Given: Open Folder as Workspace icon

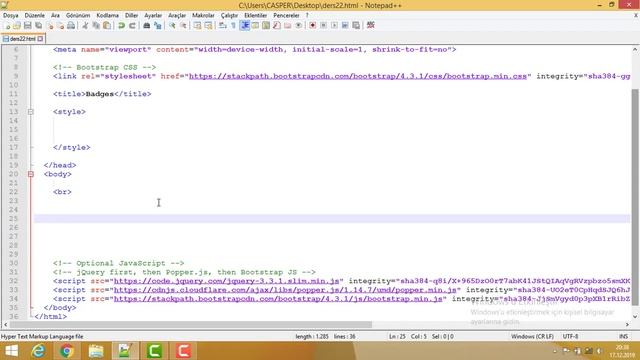Looking at the screenshot, I should [x=287, y=25].
